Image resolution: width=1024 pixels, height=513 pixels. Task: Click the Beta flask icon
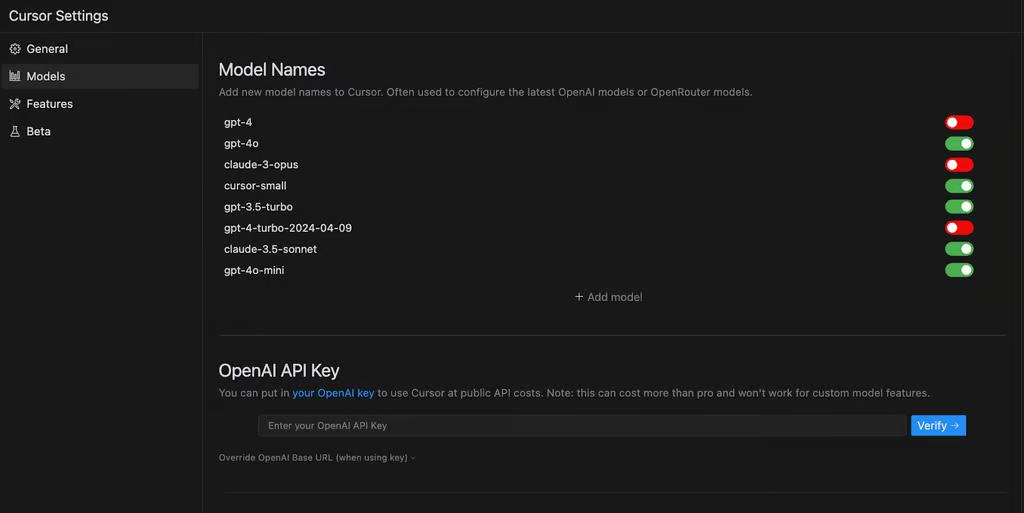15,131
